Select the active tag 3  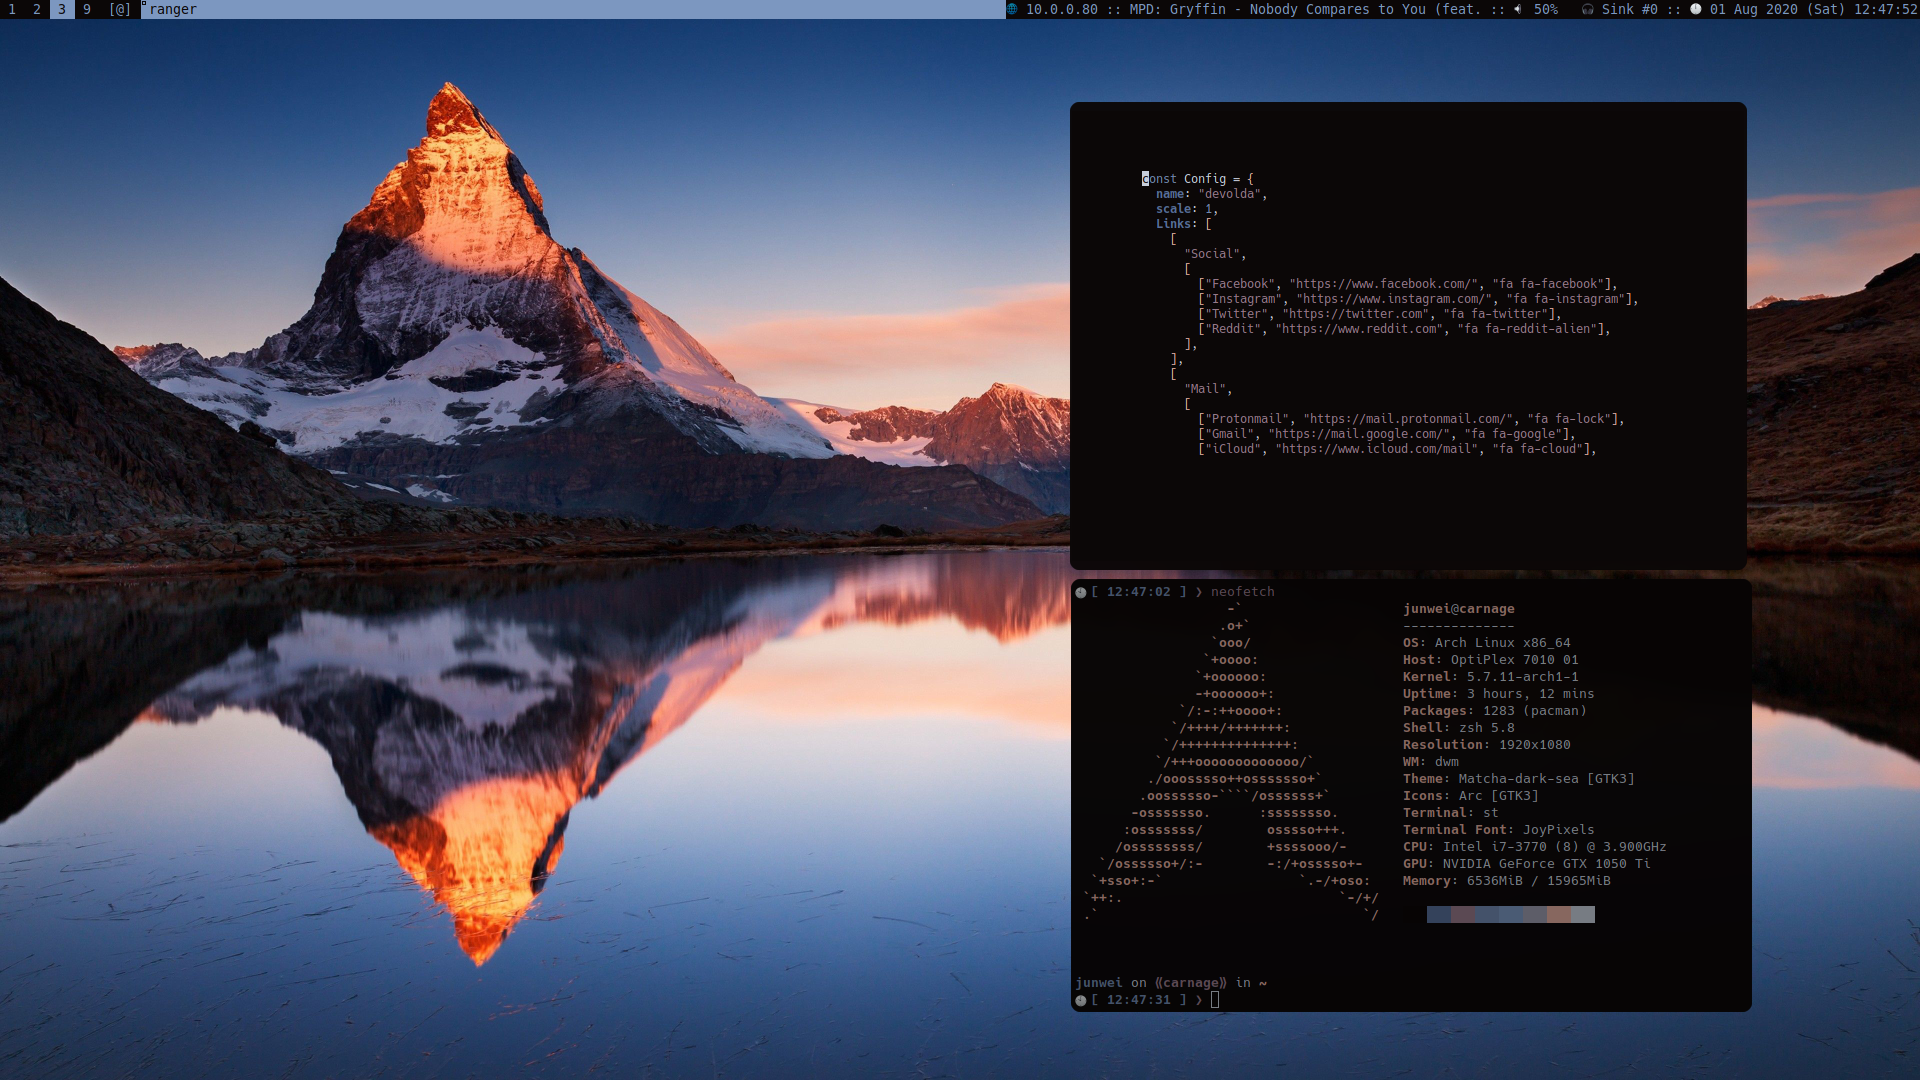tap(62, 9)
